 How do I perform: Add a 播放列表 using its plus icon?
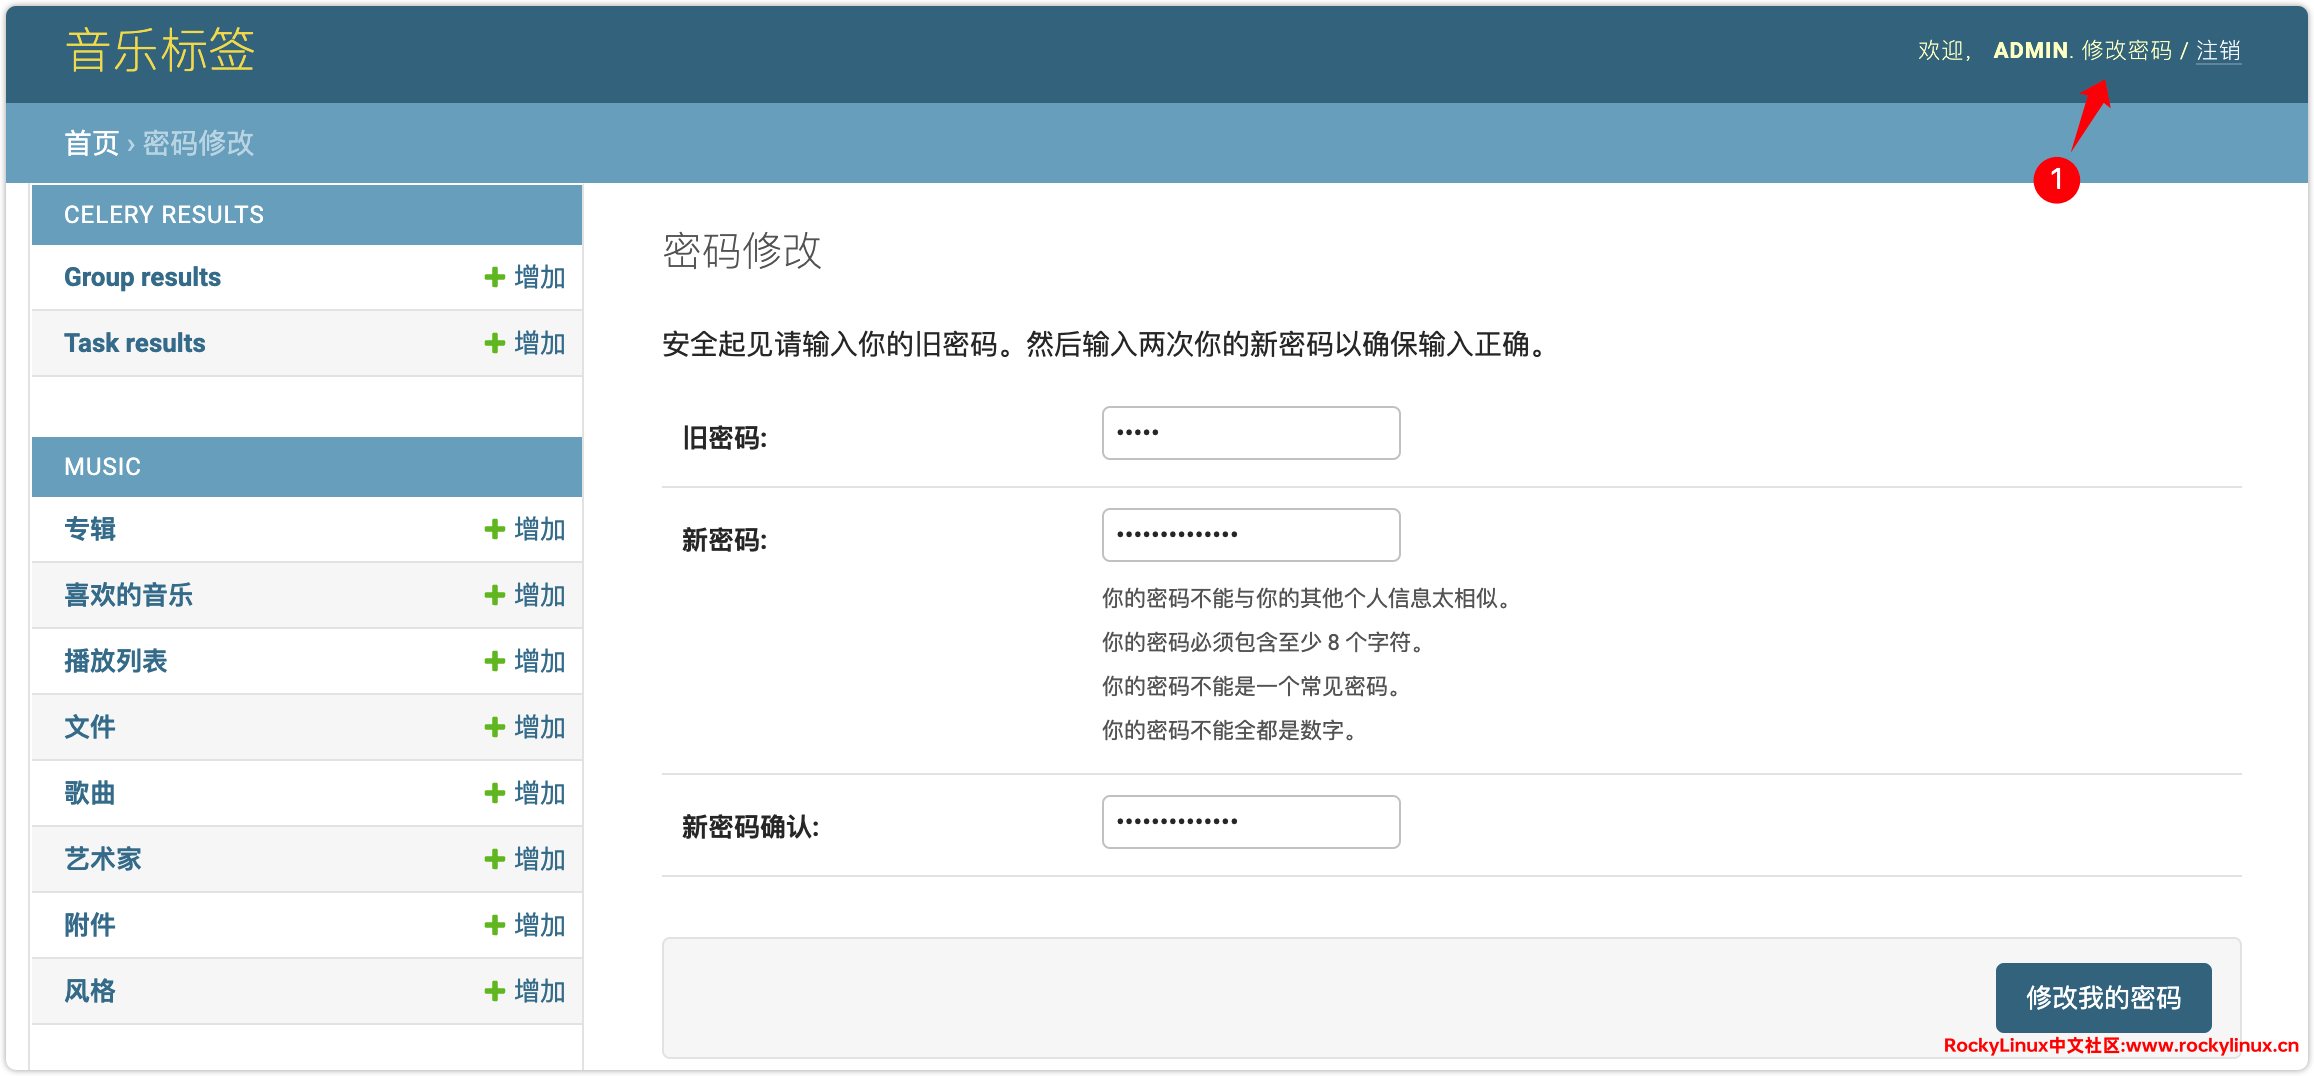point(494,661)
